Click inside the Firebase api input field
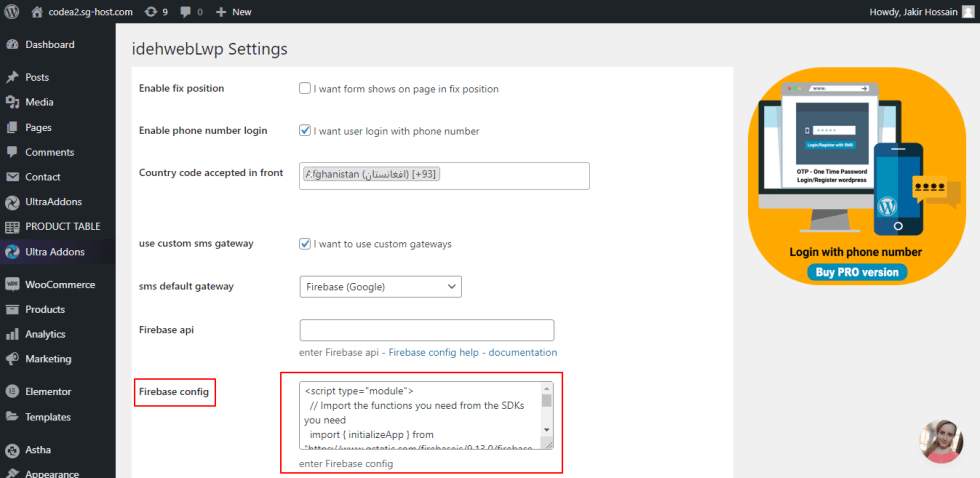 click(427, 330)
